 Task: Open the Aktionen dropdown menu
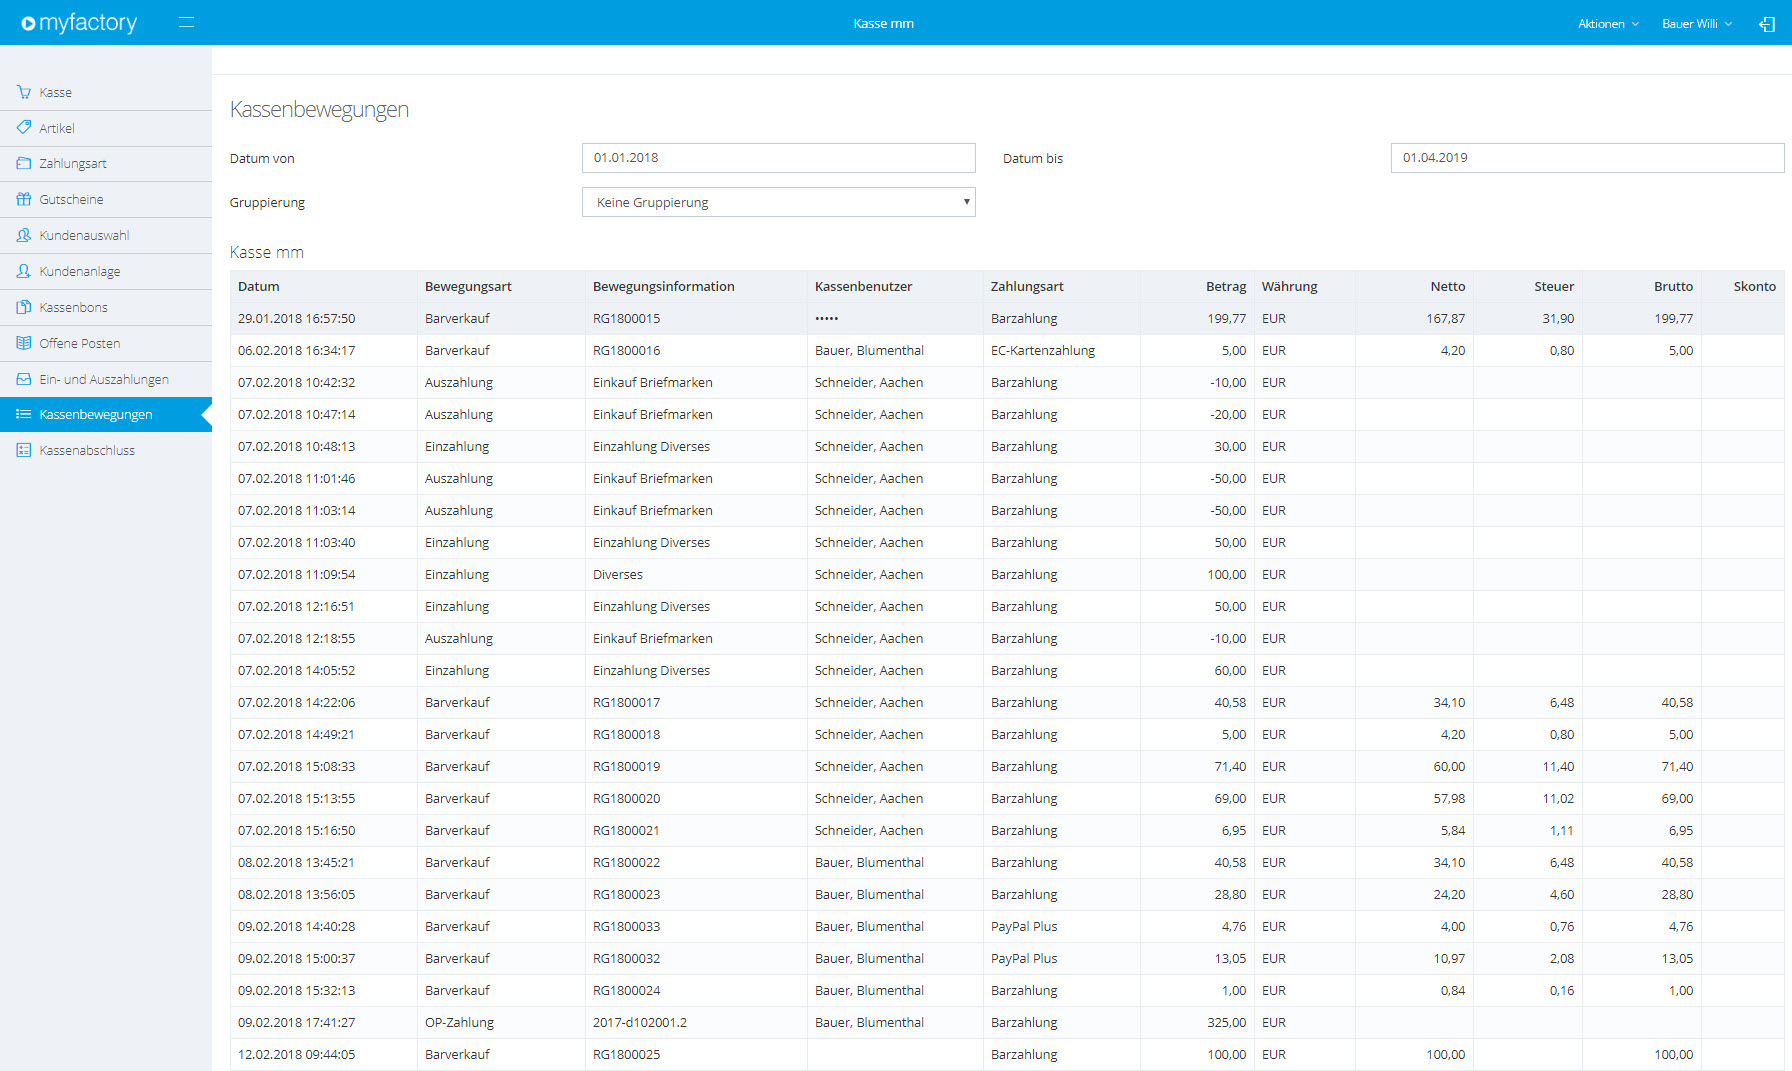click(1608, 24)
